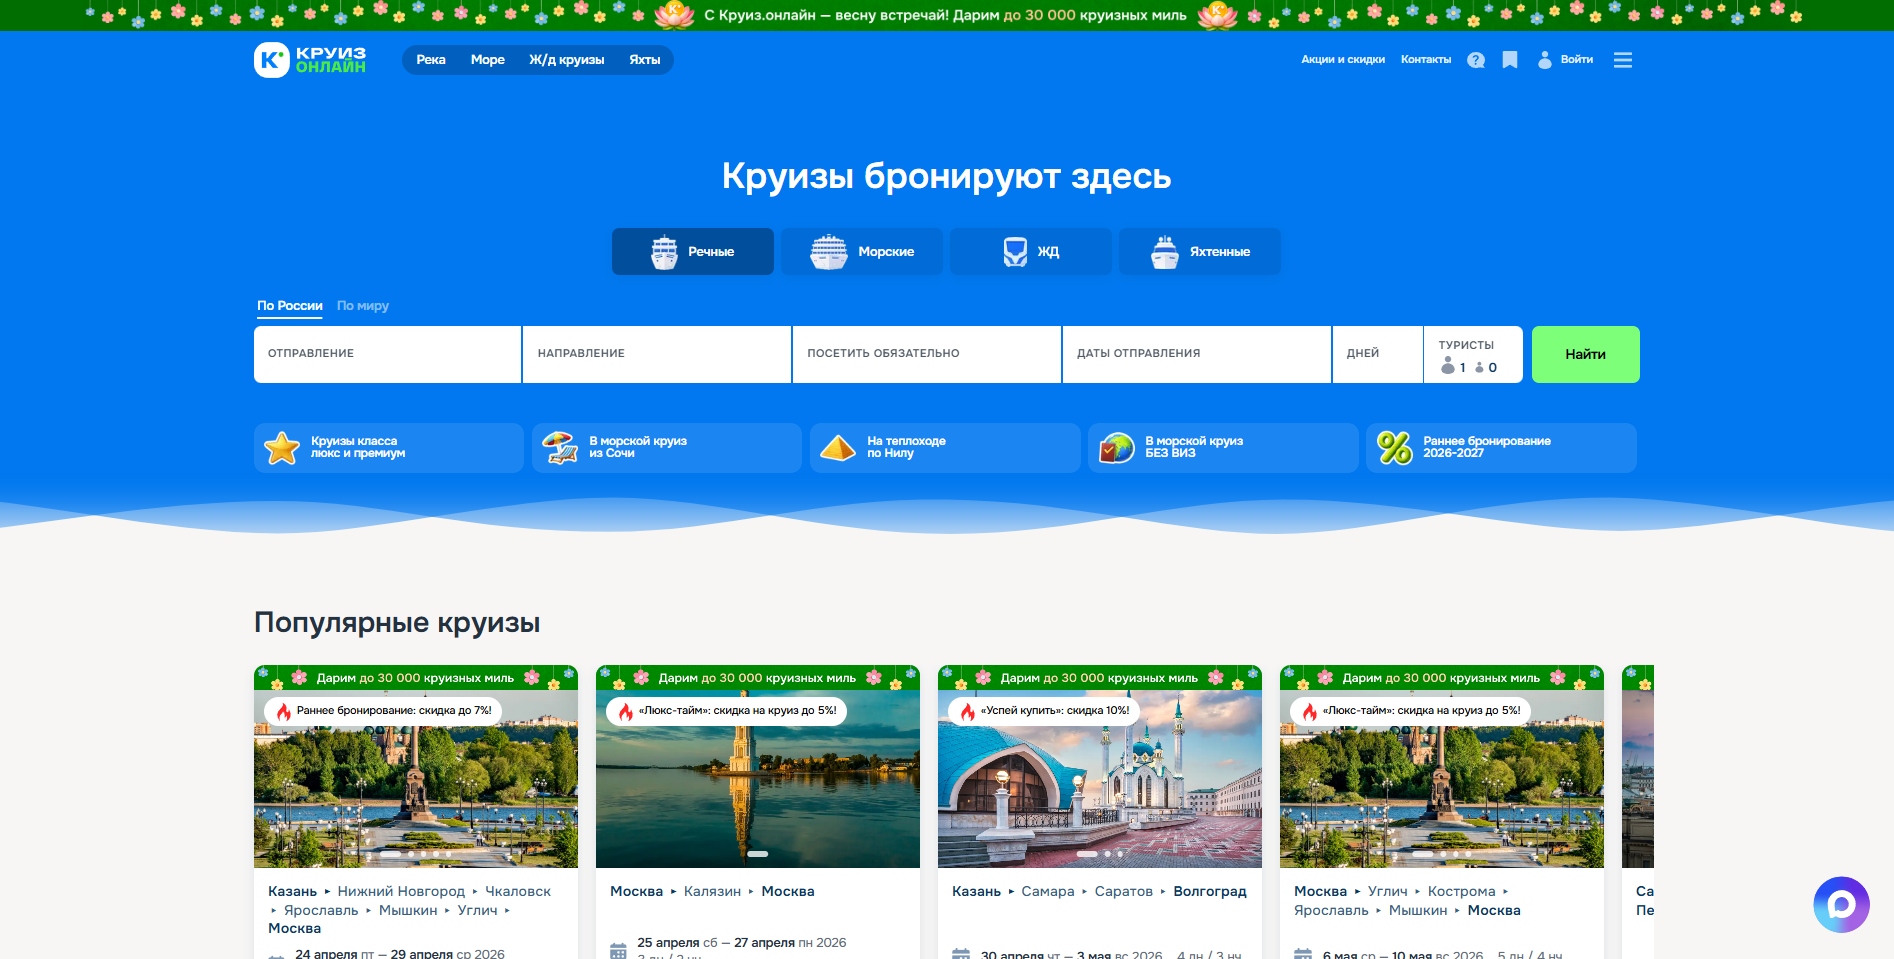Viewport: 1894px width, 959px height.
Task: Click the percent icon for Раннее бронирование
Action: [x=1394, y=448]
